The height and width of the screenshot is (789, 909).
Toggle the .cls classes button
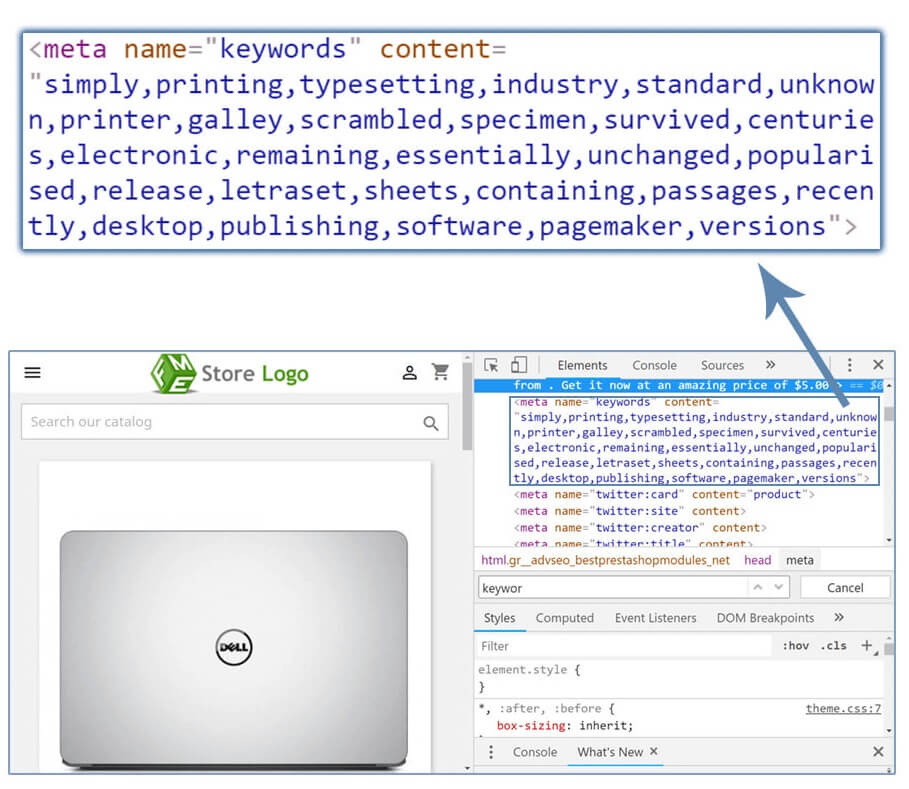(x=834, y=646)
